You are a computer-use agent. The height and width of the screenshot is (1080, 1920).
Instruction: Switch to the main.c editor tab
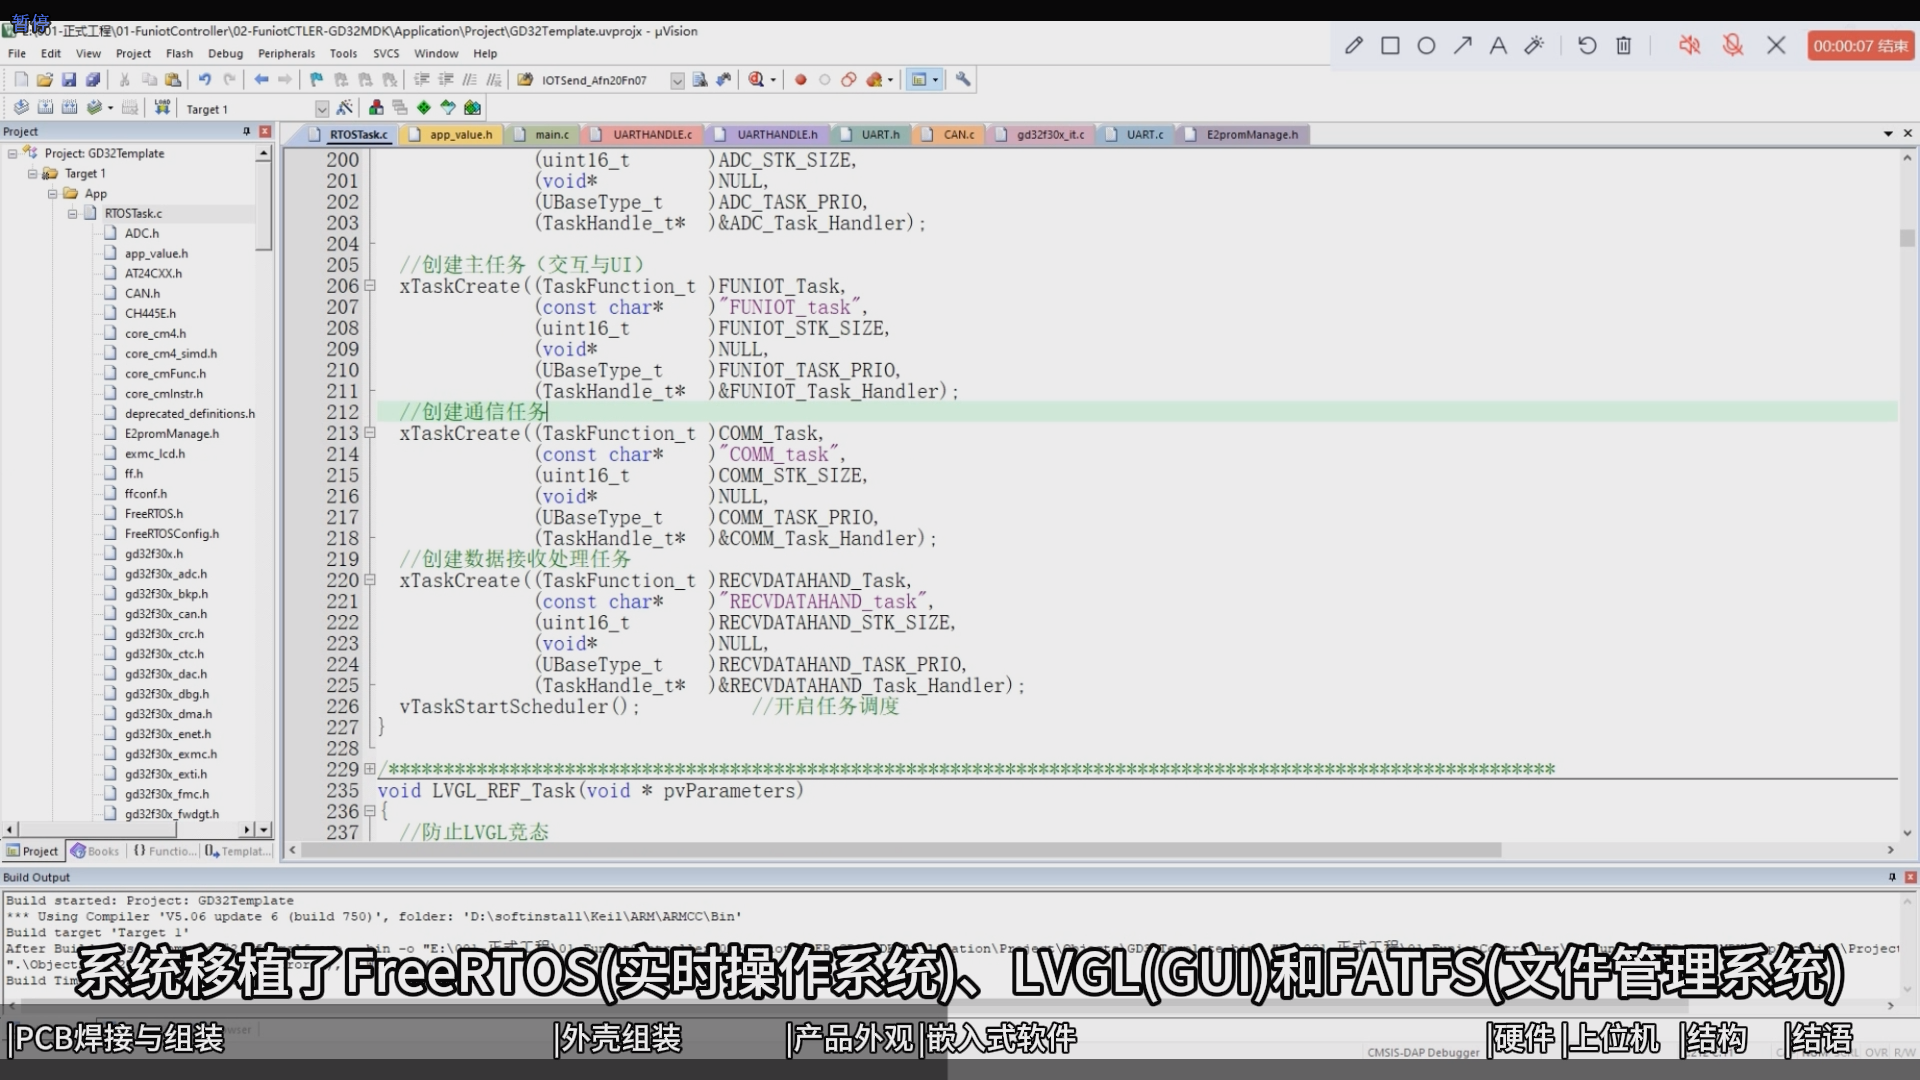click(x=543, y=134)
